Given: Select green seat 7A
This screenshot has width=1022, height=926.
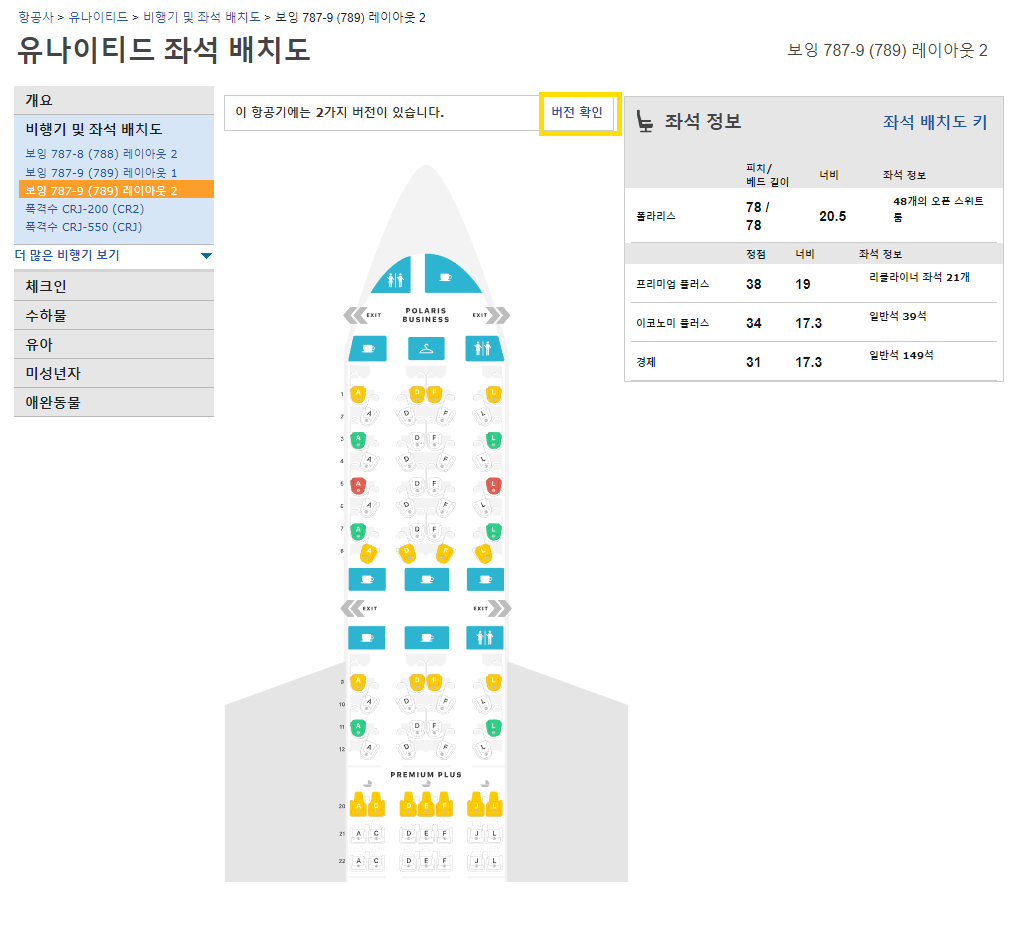Looking at the screenshot, I should (x=358, y=531).
